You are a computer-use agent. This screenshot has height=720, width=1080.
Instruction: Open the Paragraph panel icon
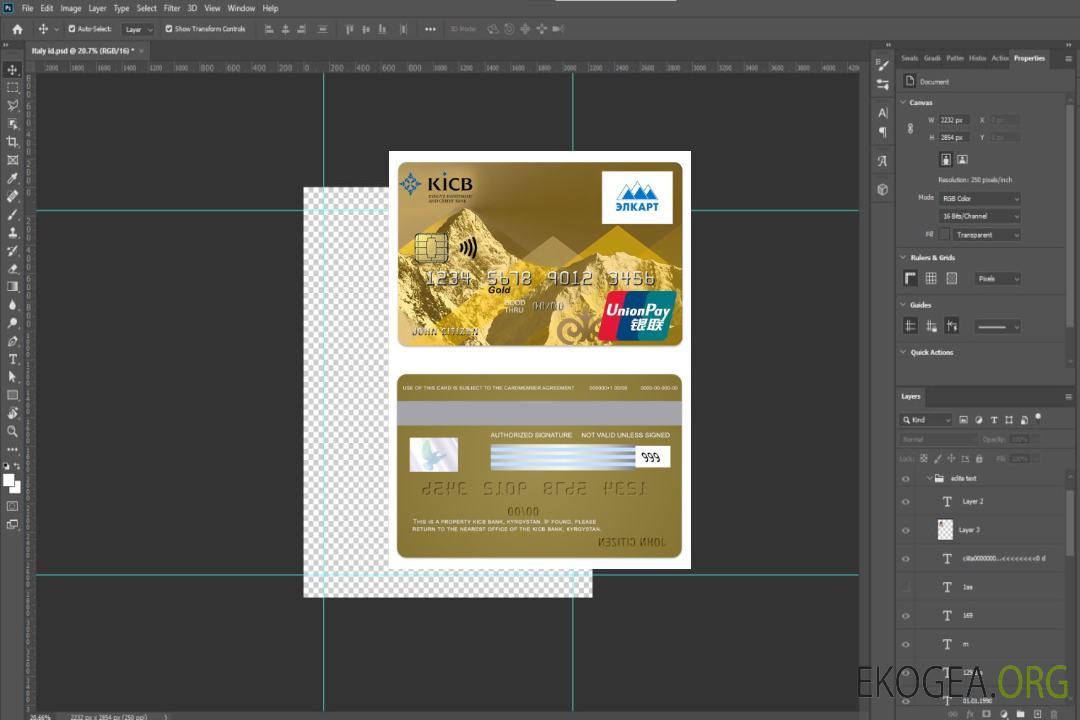882,132
